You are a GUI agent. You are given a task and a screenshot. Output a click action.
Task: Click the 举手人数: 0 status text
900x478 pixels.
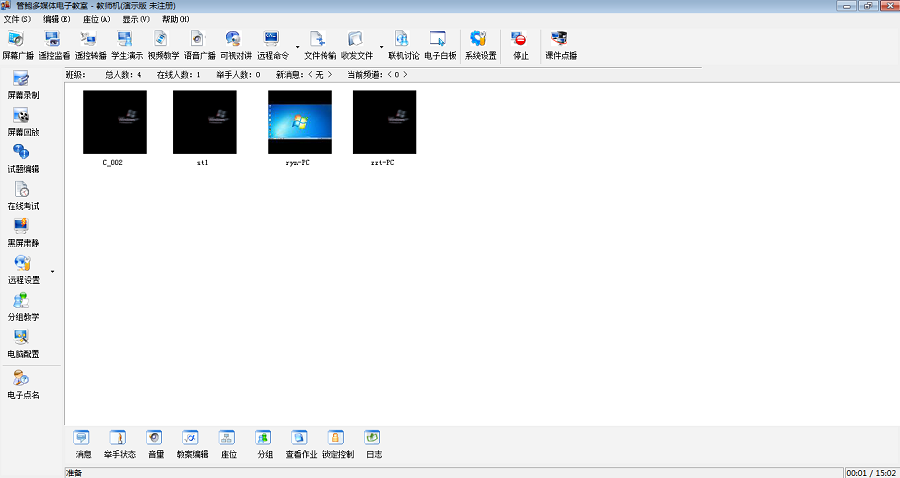(x=238, y=75)
